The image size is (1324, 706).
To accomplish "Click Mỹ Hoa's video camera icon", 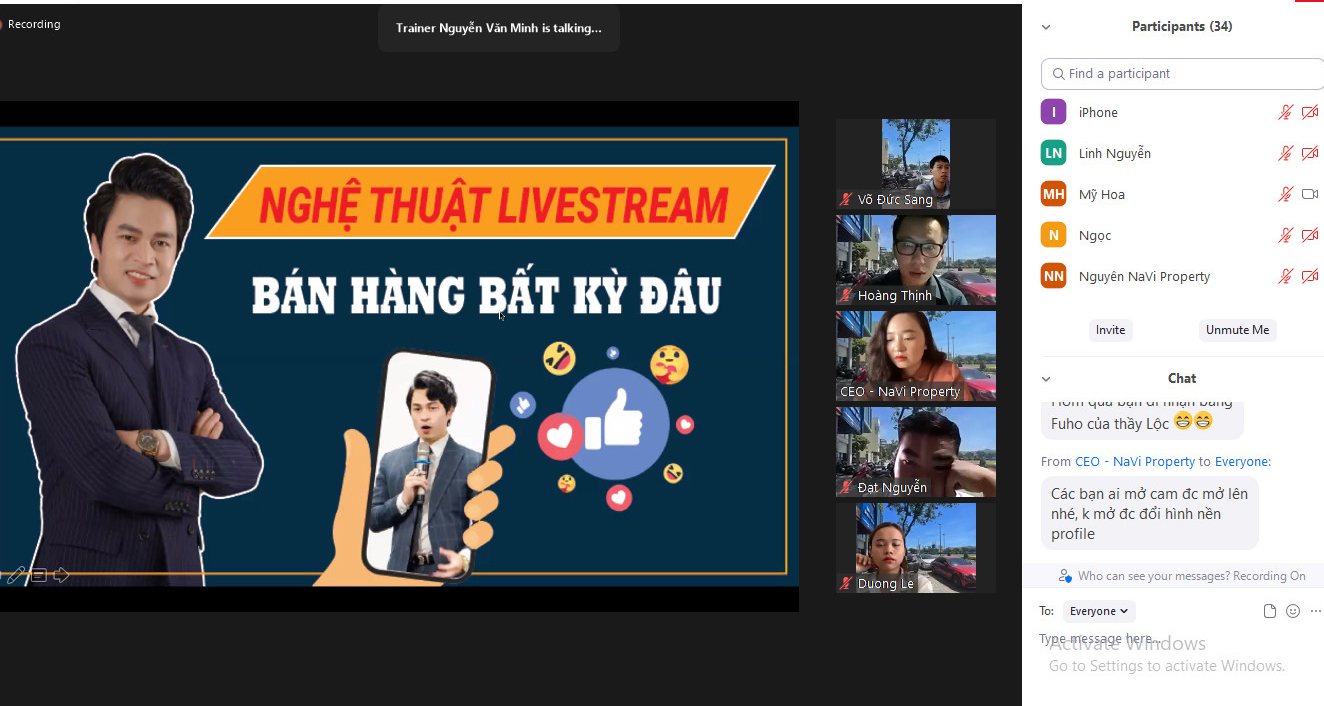I will pos(1310,194).
